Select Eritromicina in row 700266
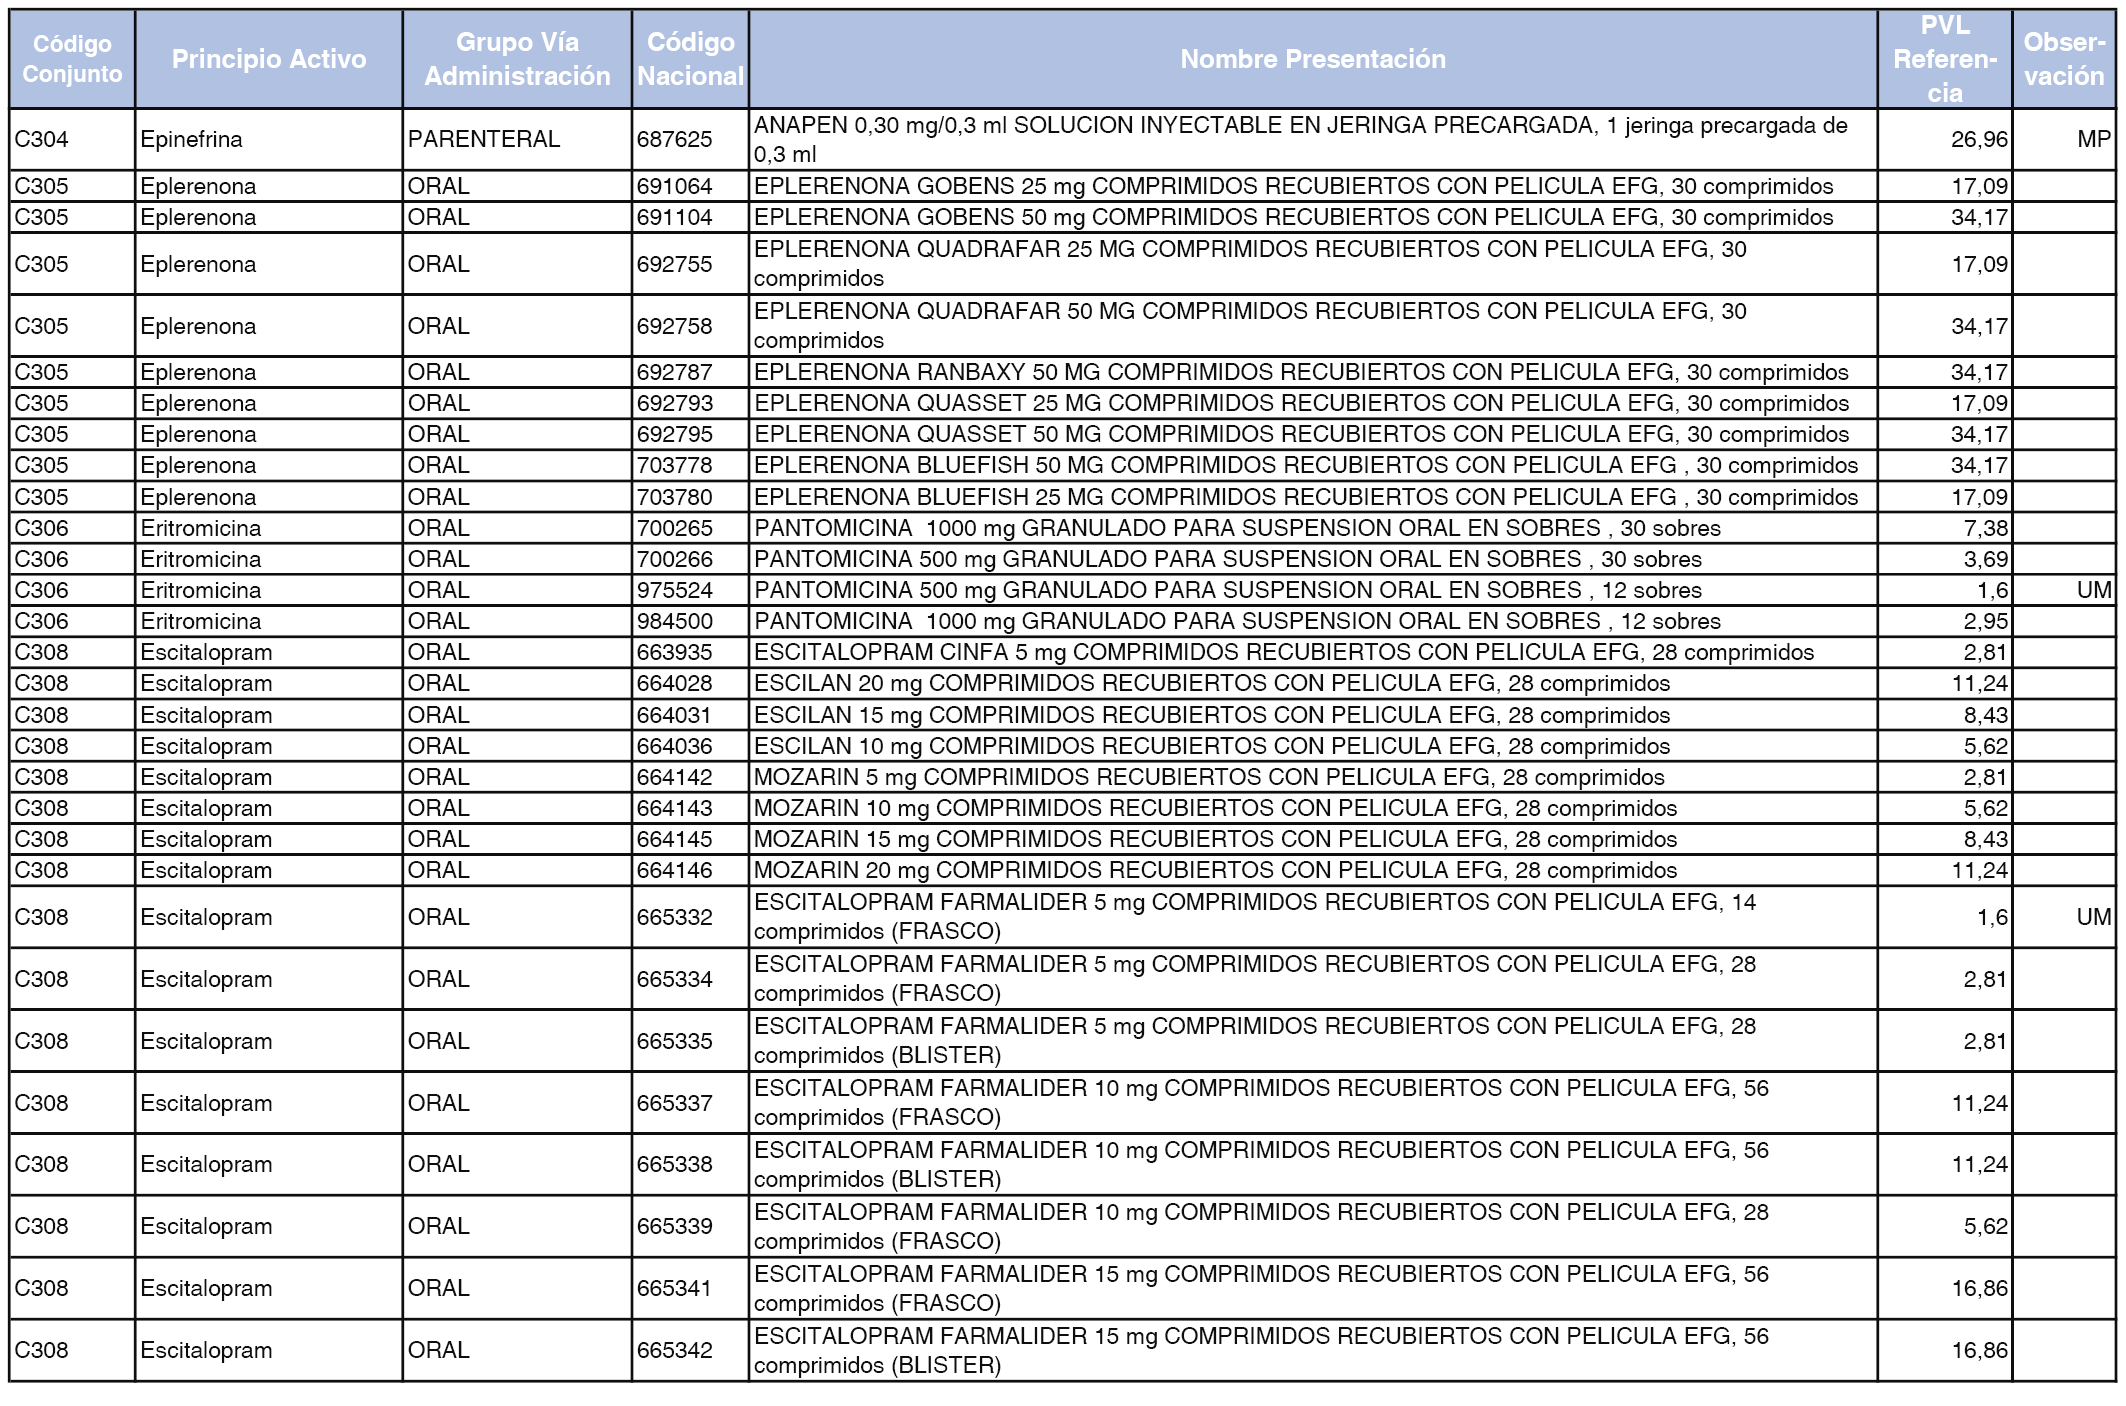Screen dimensions: 2126x1406 pyautogui.click(x=269, y=559)
